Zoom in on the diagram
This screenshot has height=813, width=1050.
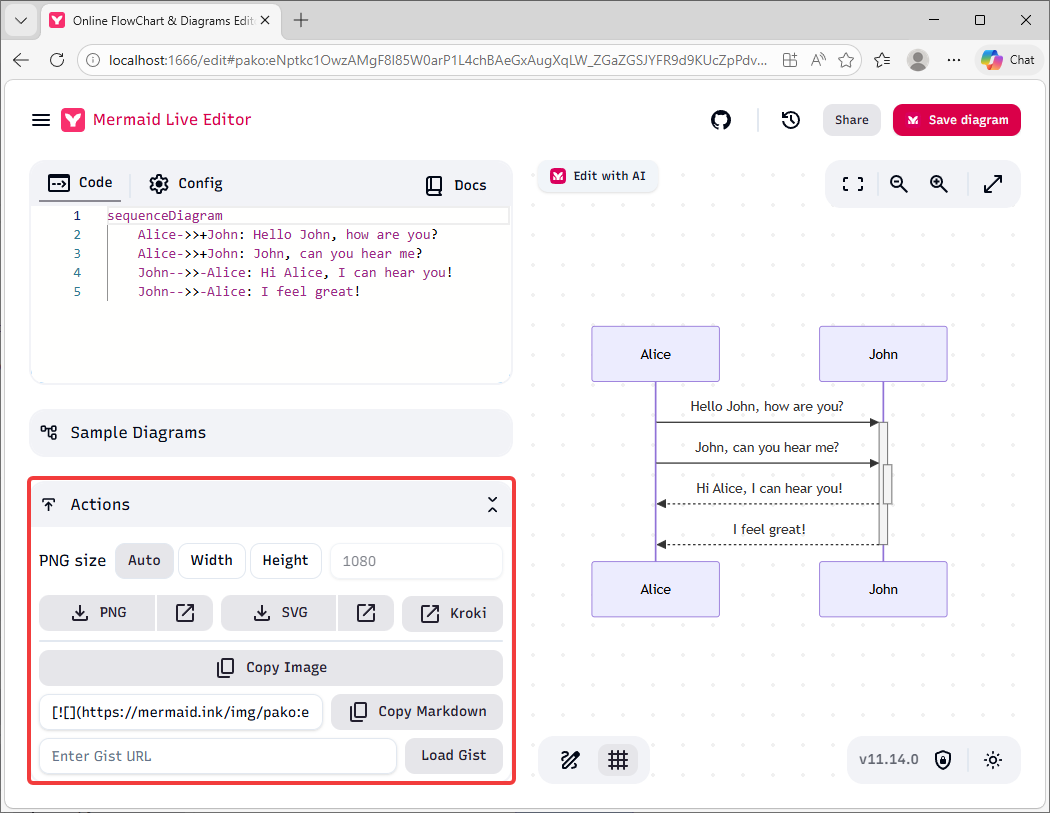coord(939,184)
